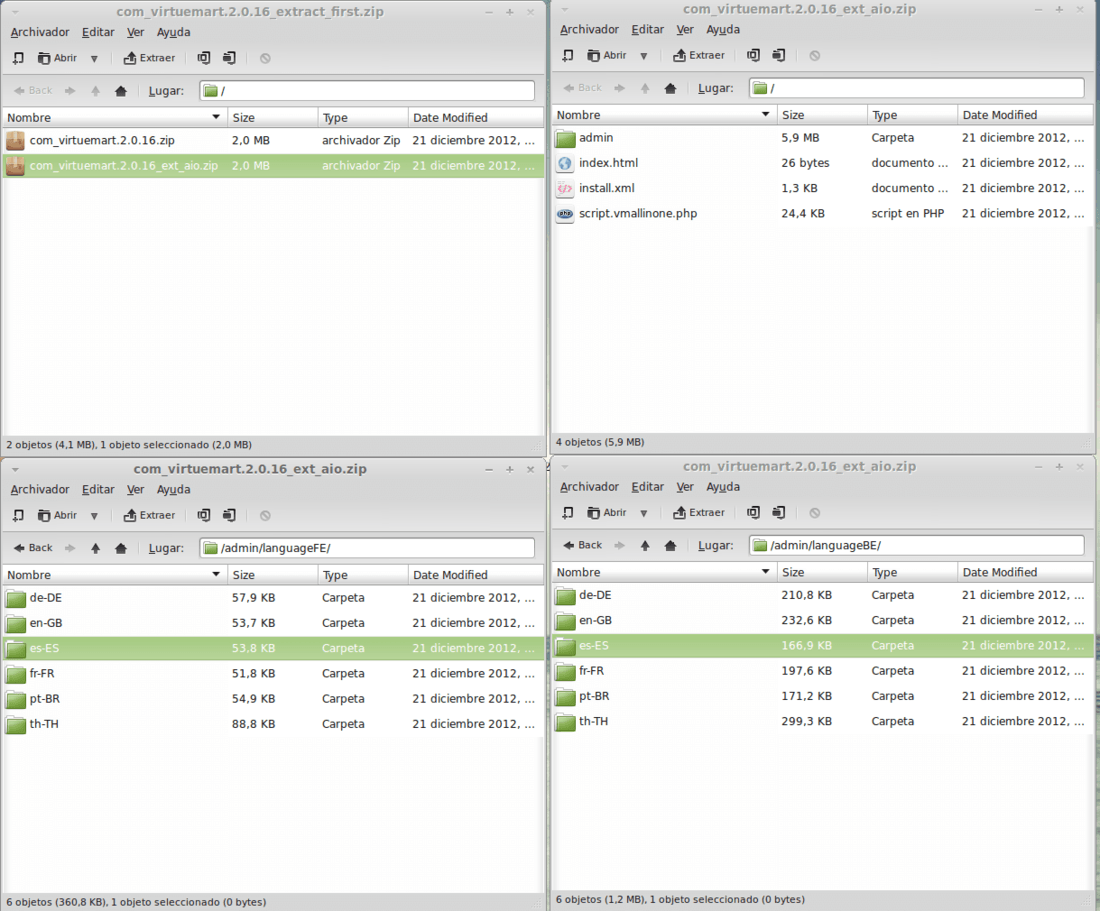Select de-DE folder in languageBE window
The width and height of the screenshot is (1100, 911).
tap(823, 595)
